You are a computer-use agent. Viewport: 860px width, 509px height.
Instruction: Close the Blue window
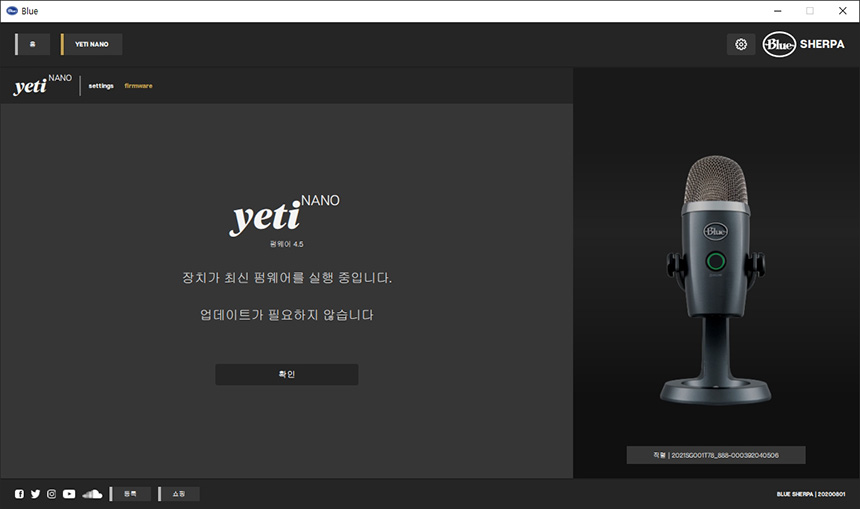842,11
